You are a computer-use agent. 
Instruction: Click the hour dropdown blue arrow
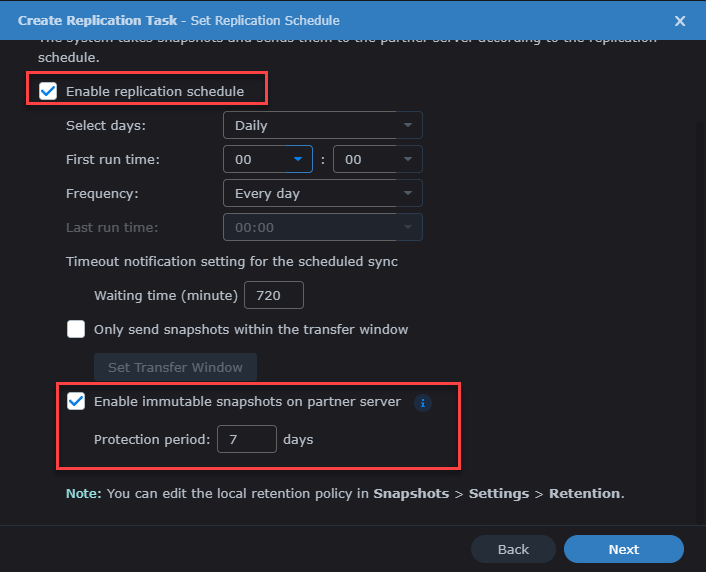(x=298, y=159)
